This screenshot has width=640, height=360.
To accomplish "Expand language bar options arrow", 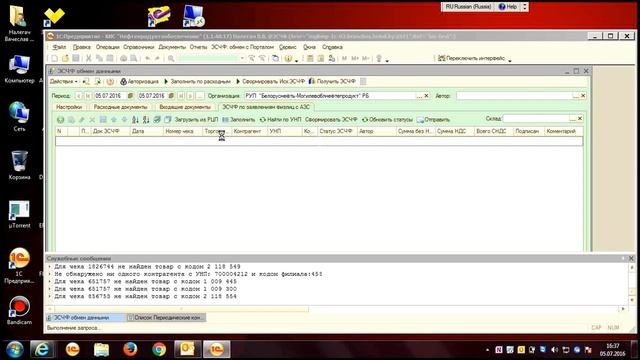I will (x=525, y=7).
